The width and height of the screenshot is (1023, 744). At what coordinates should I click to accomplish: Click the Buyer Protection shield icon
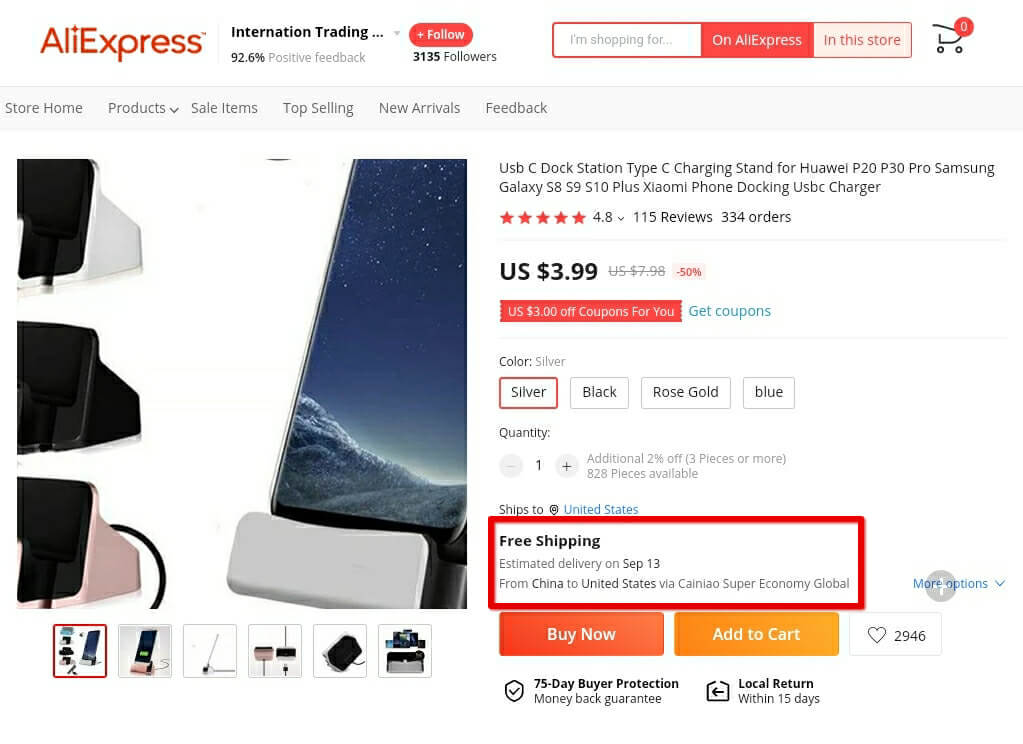(514, 690)
